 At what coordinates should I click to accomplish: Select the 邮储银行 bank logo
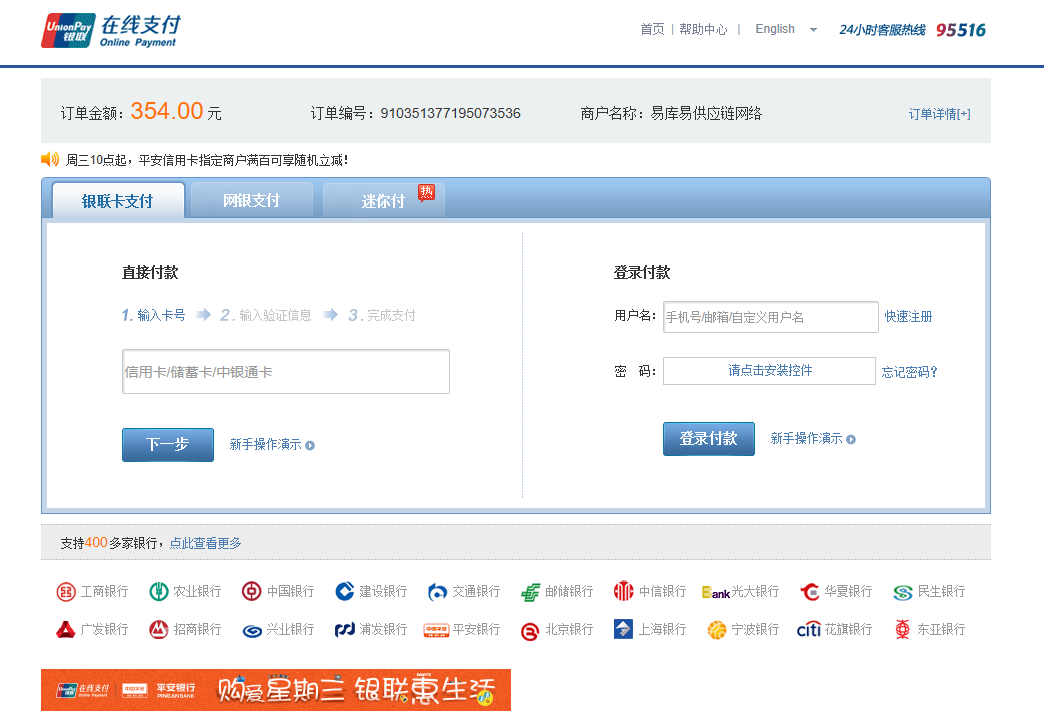tap(530, 591)
